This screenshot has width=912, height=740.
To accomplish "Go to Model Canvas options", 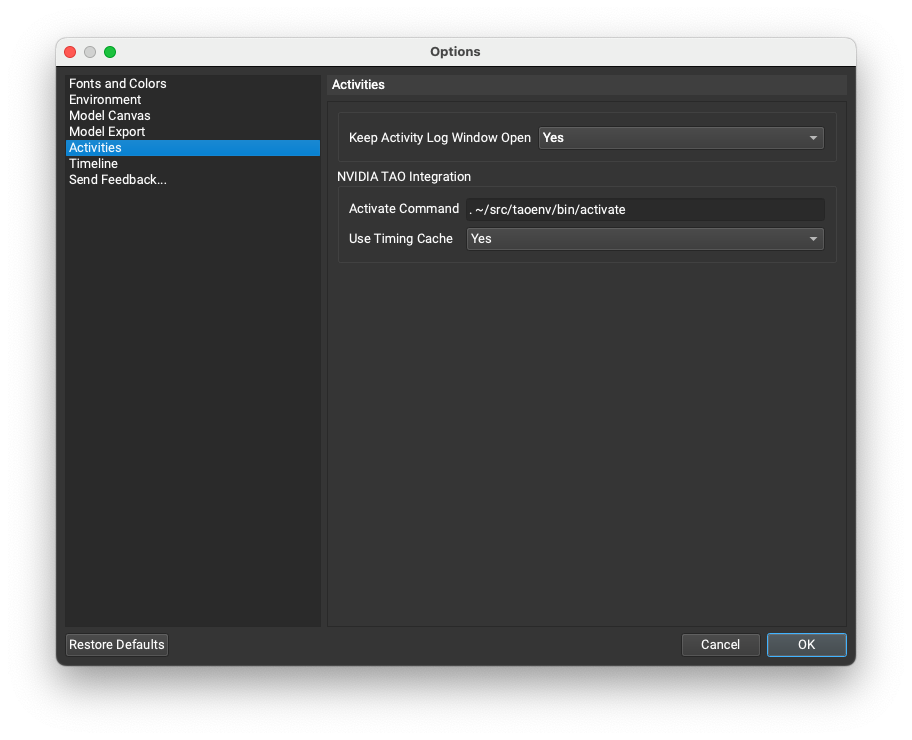I will (110, 116).
